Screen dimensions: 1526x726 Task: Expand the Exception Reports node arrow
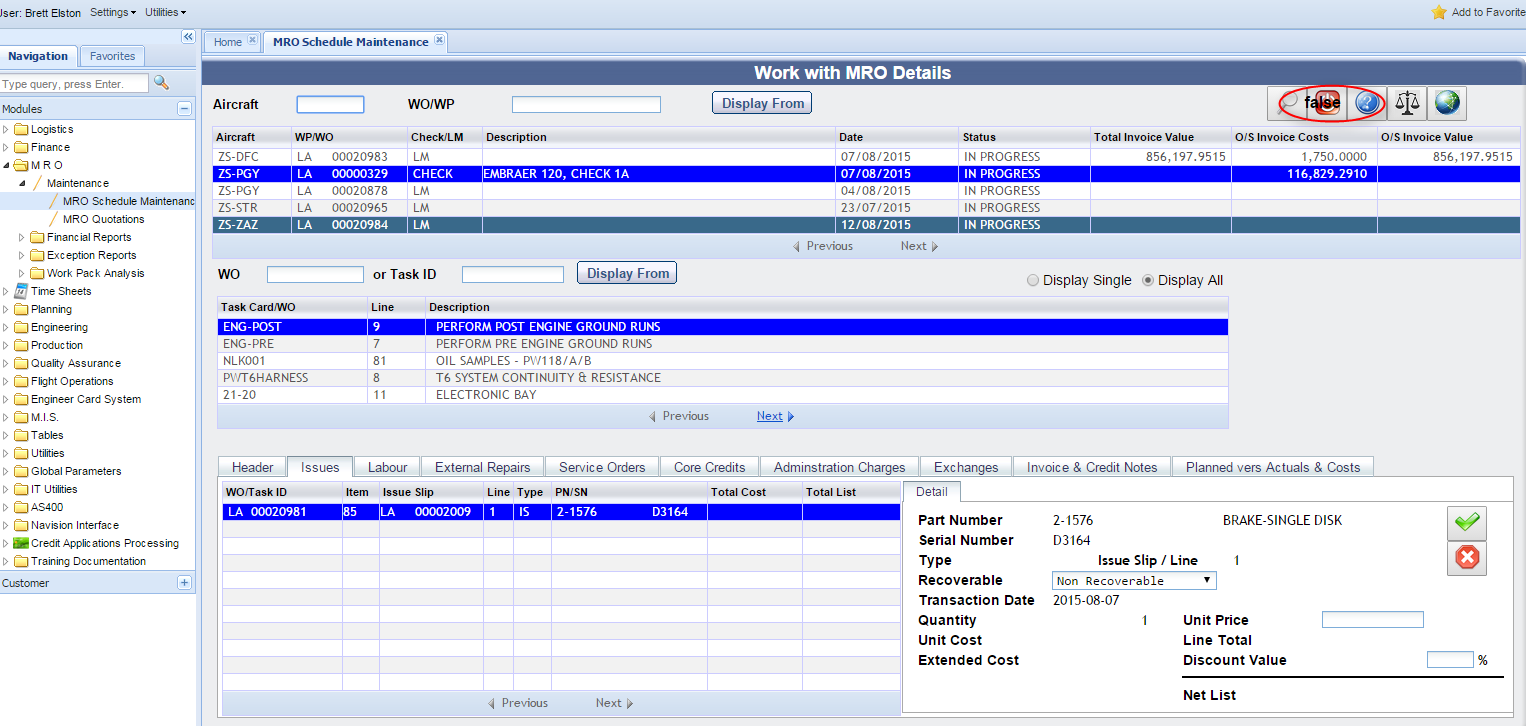[22, 255]
